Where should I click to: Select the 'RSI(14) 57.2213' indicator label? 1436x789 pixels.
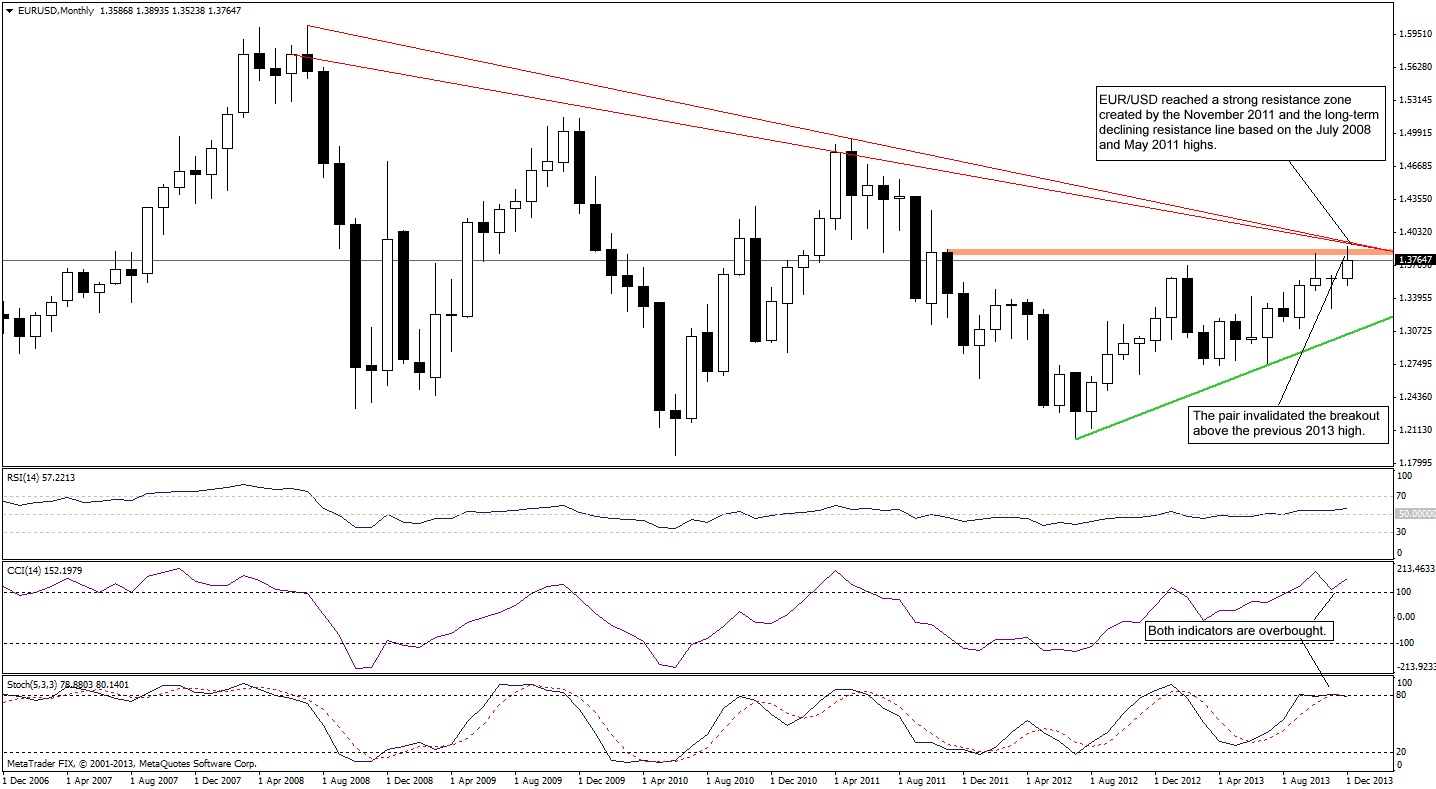[x=39, y=478]
